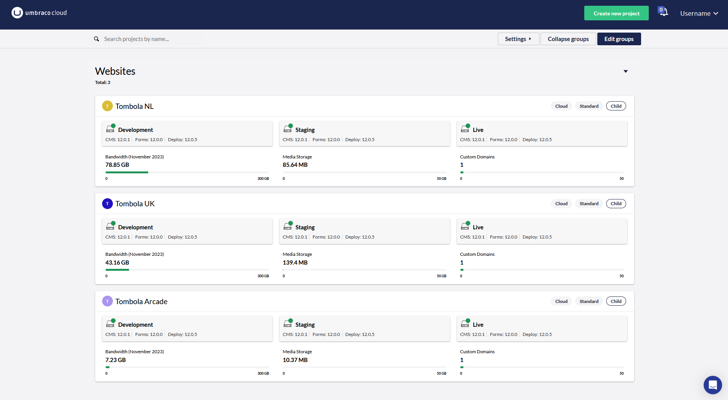Click the Cloud tag on Tombola Arcade
Screen dimensions: 728x400
(x=561, y=301)
